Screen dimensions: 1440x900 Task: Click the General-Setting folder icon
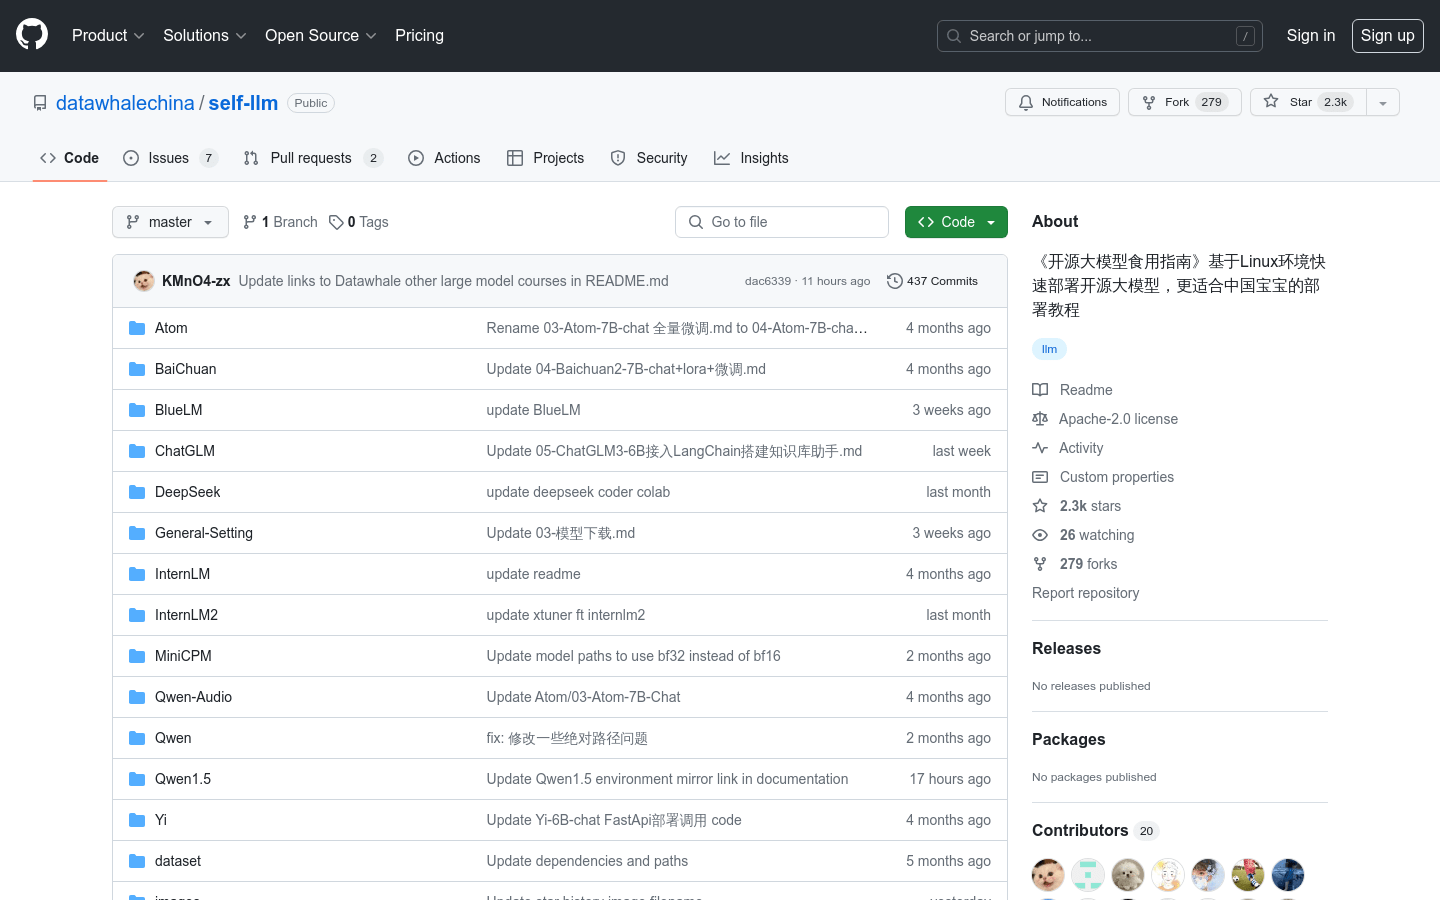point(137,533)
